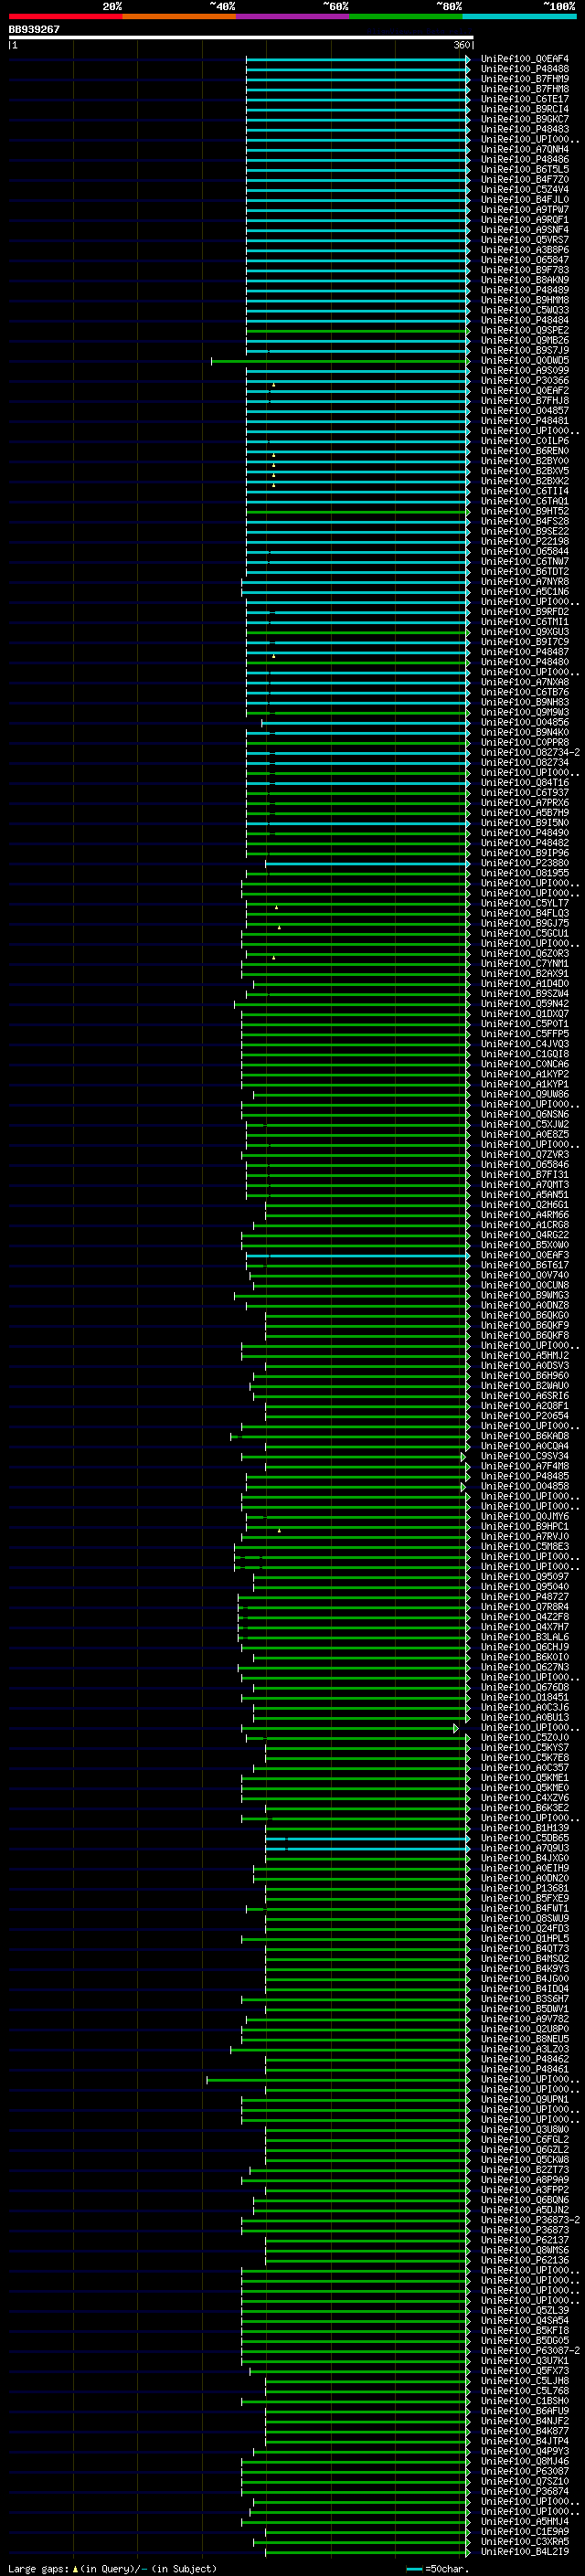Click the cyan ~100% identity color segment
This screenshot has width=585, height=2576.
point(520,16)
